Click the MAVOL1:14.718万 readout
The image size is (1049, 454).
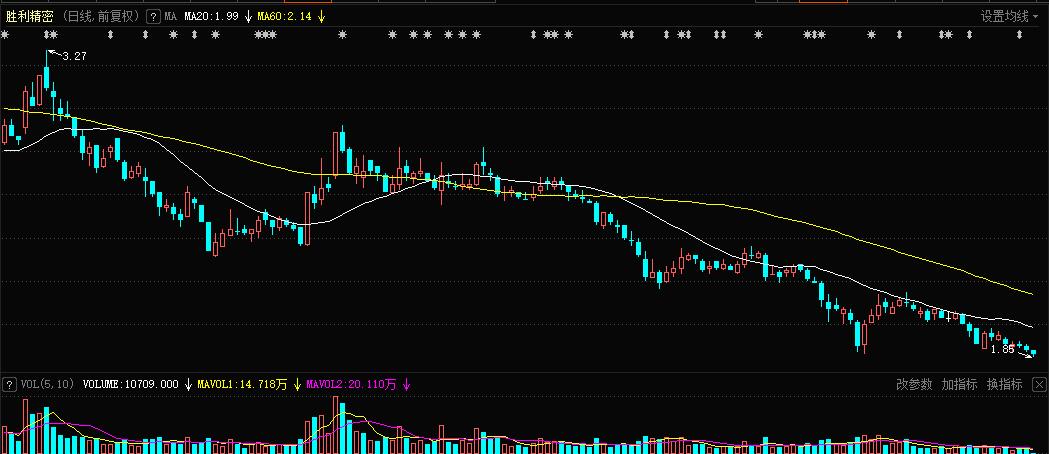[x=242, y=384]
